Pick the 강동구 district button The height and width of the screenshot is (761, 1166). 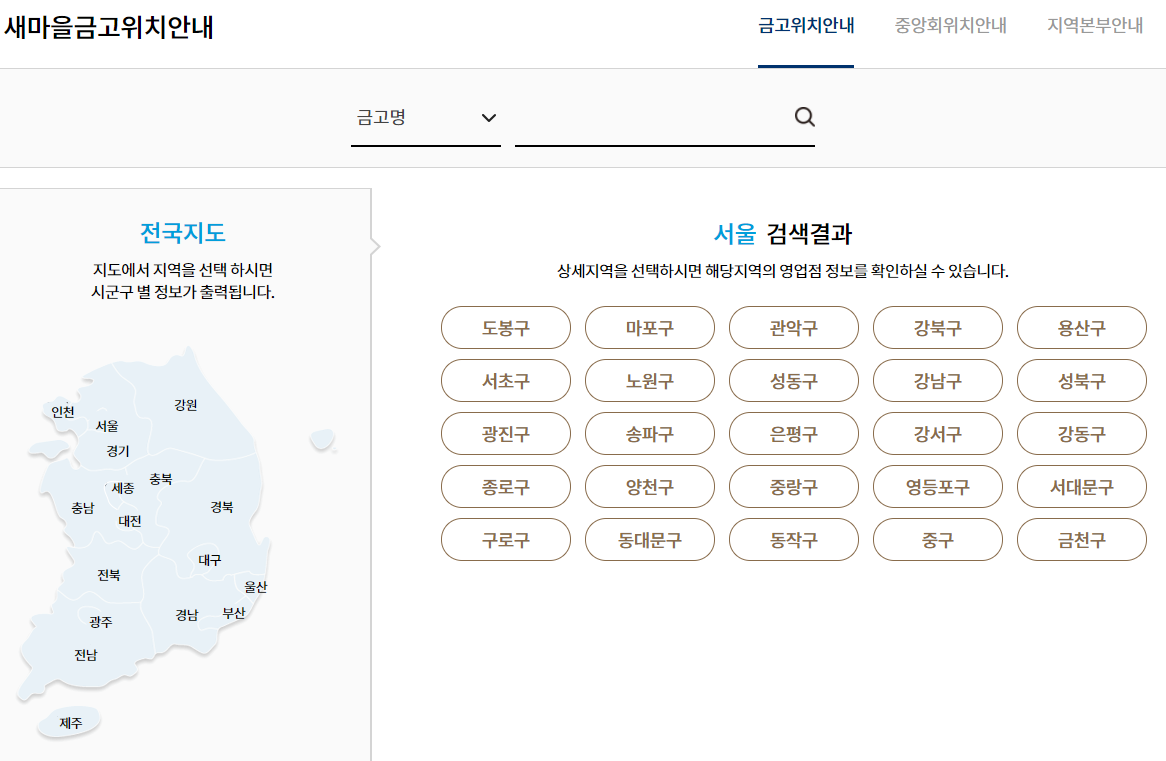coord(1082,434)
